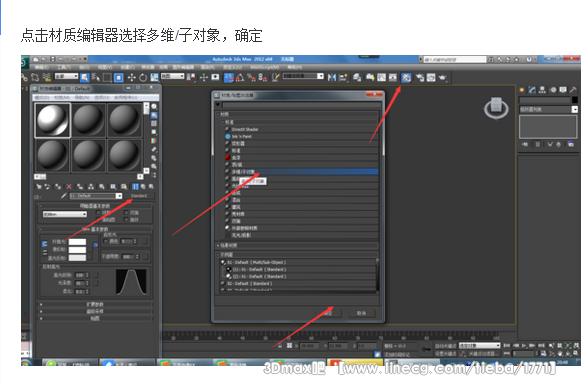Open the 实用程序(U) menu in Material Editor
This screenshot has width=585, height=385.
pyautogui.click(x=126, y=98)
